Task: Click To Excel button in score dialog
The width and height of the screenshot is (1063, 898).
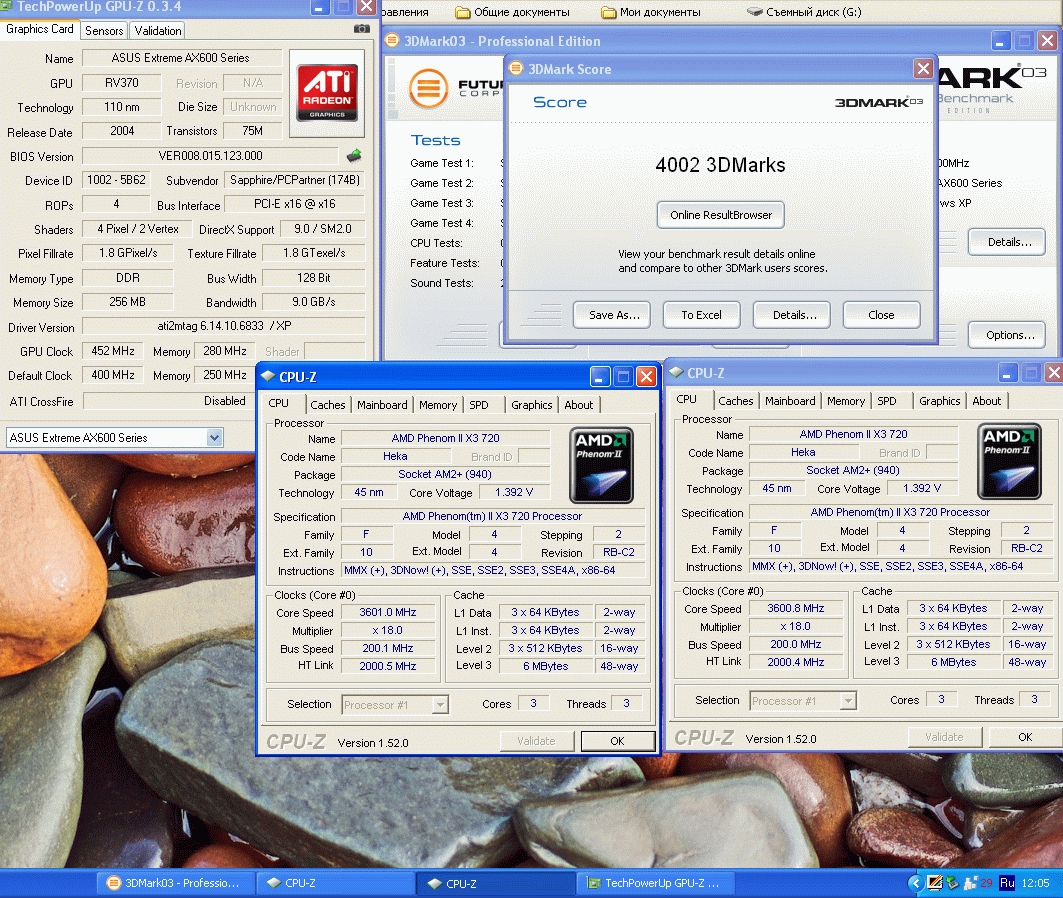Action: (702, 315)
